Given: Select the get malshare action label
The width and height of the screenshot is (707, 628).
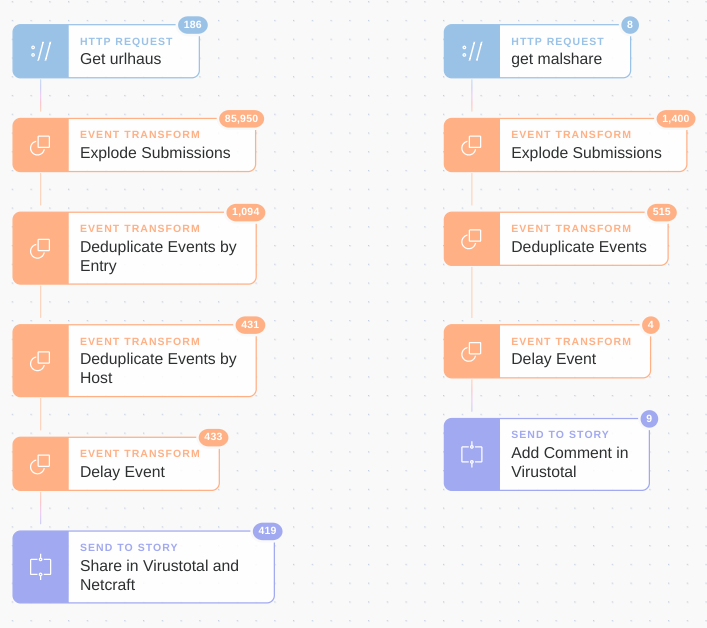Looking at the screenshot, I should click(556, 59).
